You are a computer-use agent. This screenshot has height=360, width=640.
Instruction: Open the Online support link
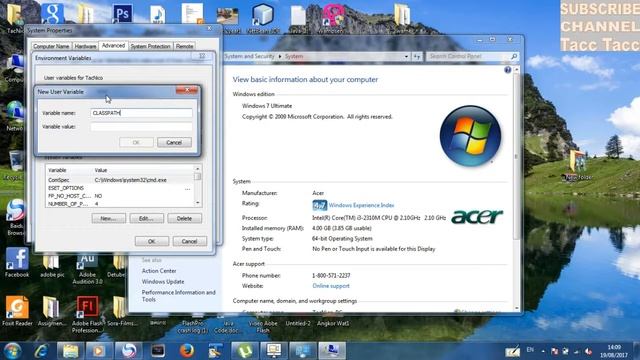[331, 286]
